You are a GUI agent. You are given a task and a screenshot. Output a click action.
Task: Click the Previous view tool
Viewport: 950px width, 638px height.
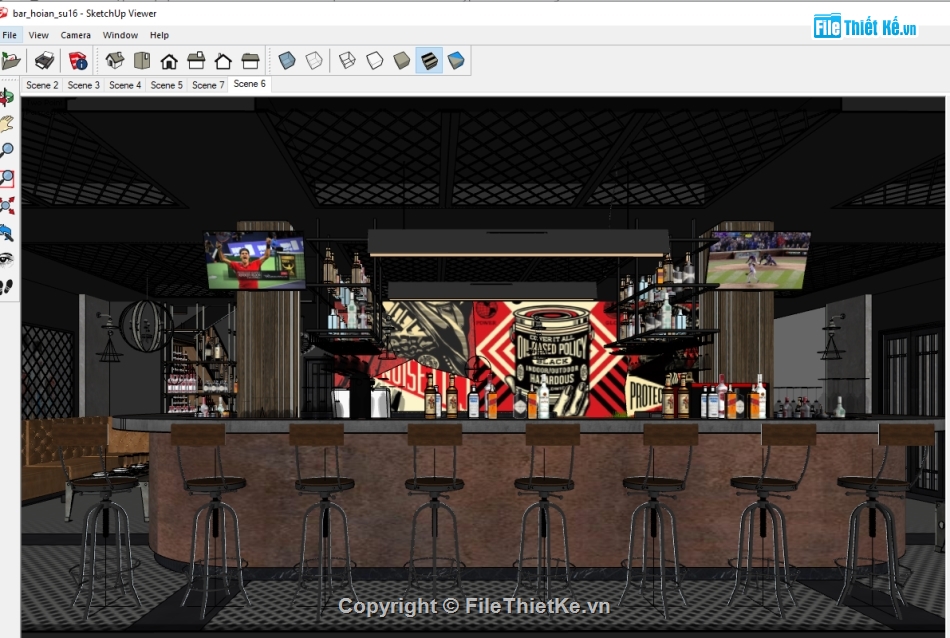point(7,233)
